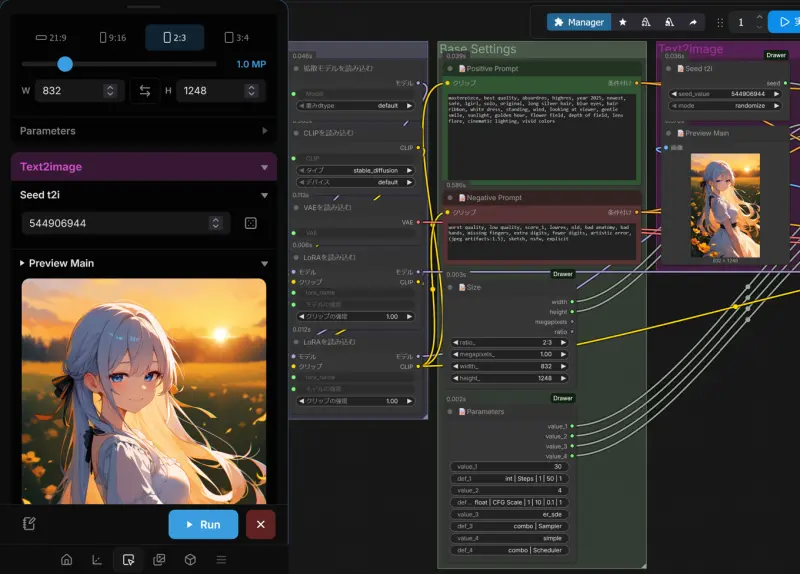The image size is (800, 574).
Task: Click def_2 CFG Scale definition field
Action: pyautogui.click(x=509, y=503)
